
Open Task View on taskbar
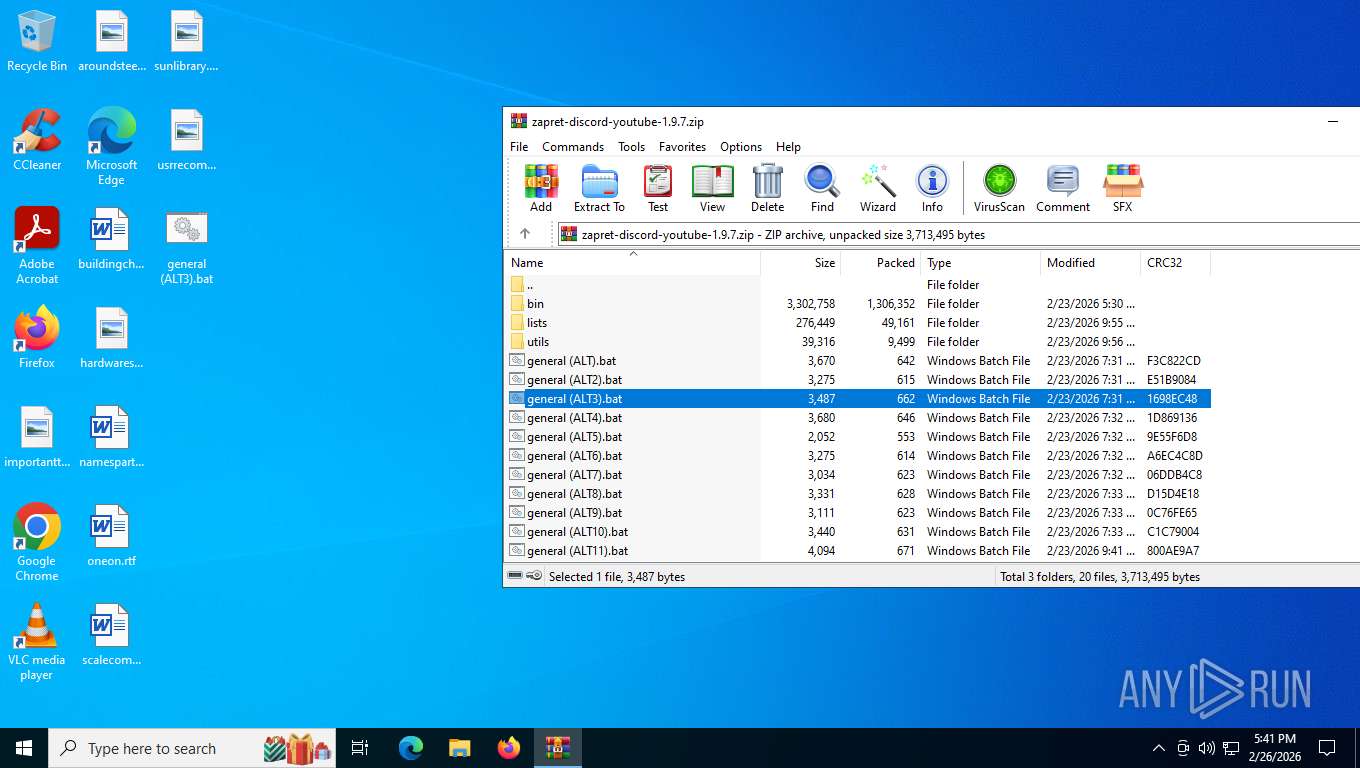click(x=360, y=748)
